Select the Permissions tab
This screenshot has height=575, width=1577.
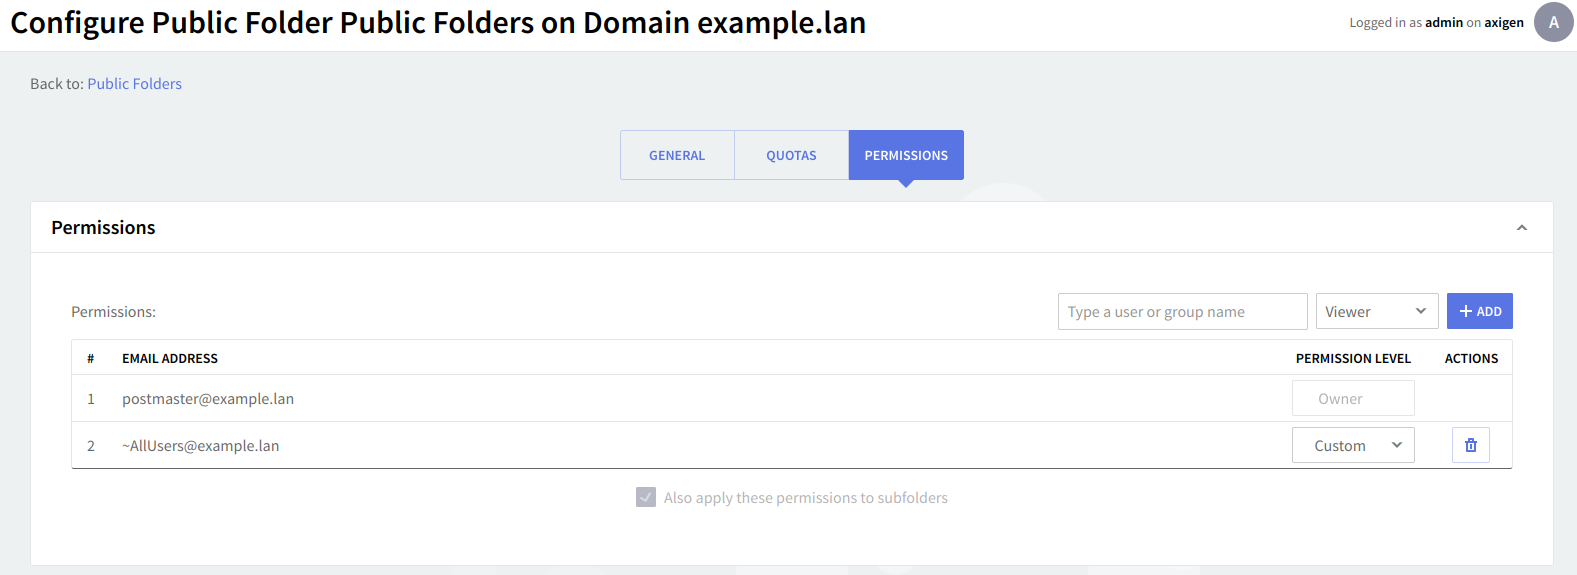pos(906,155)
